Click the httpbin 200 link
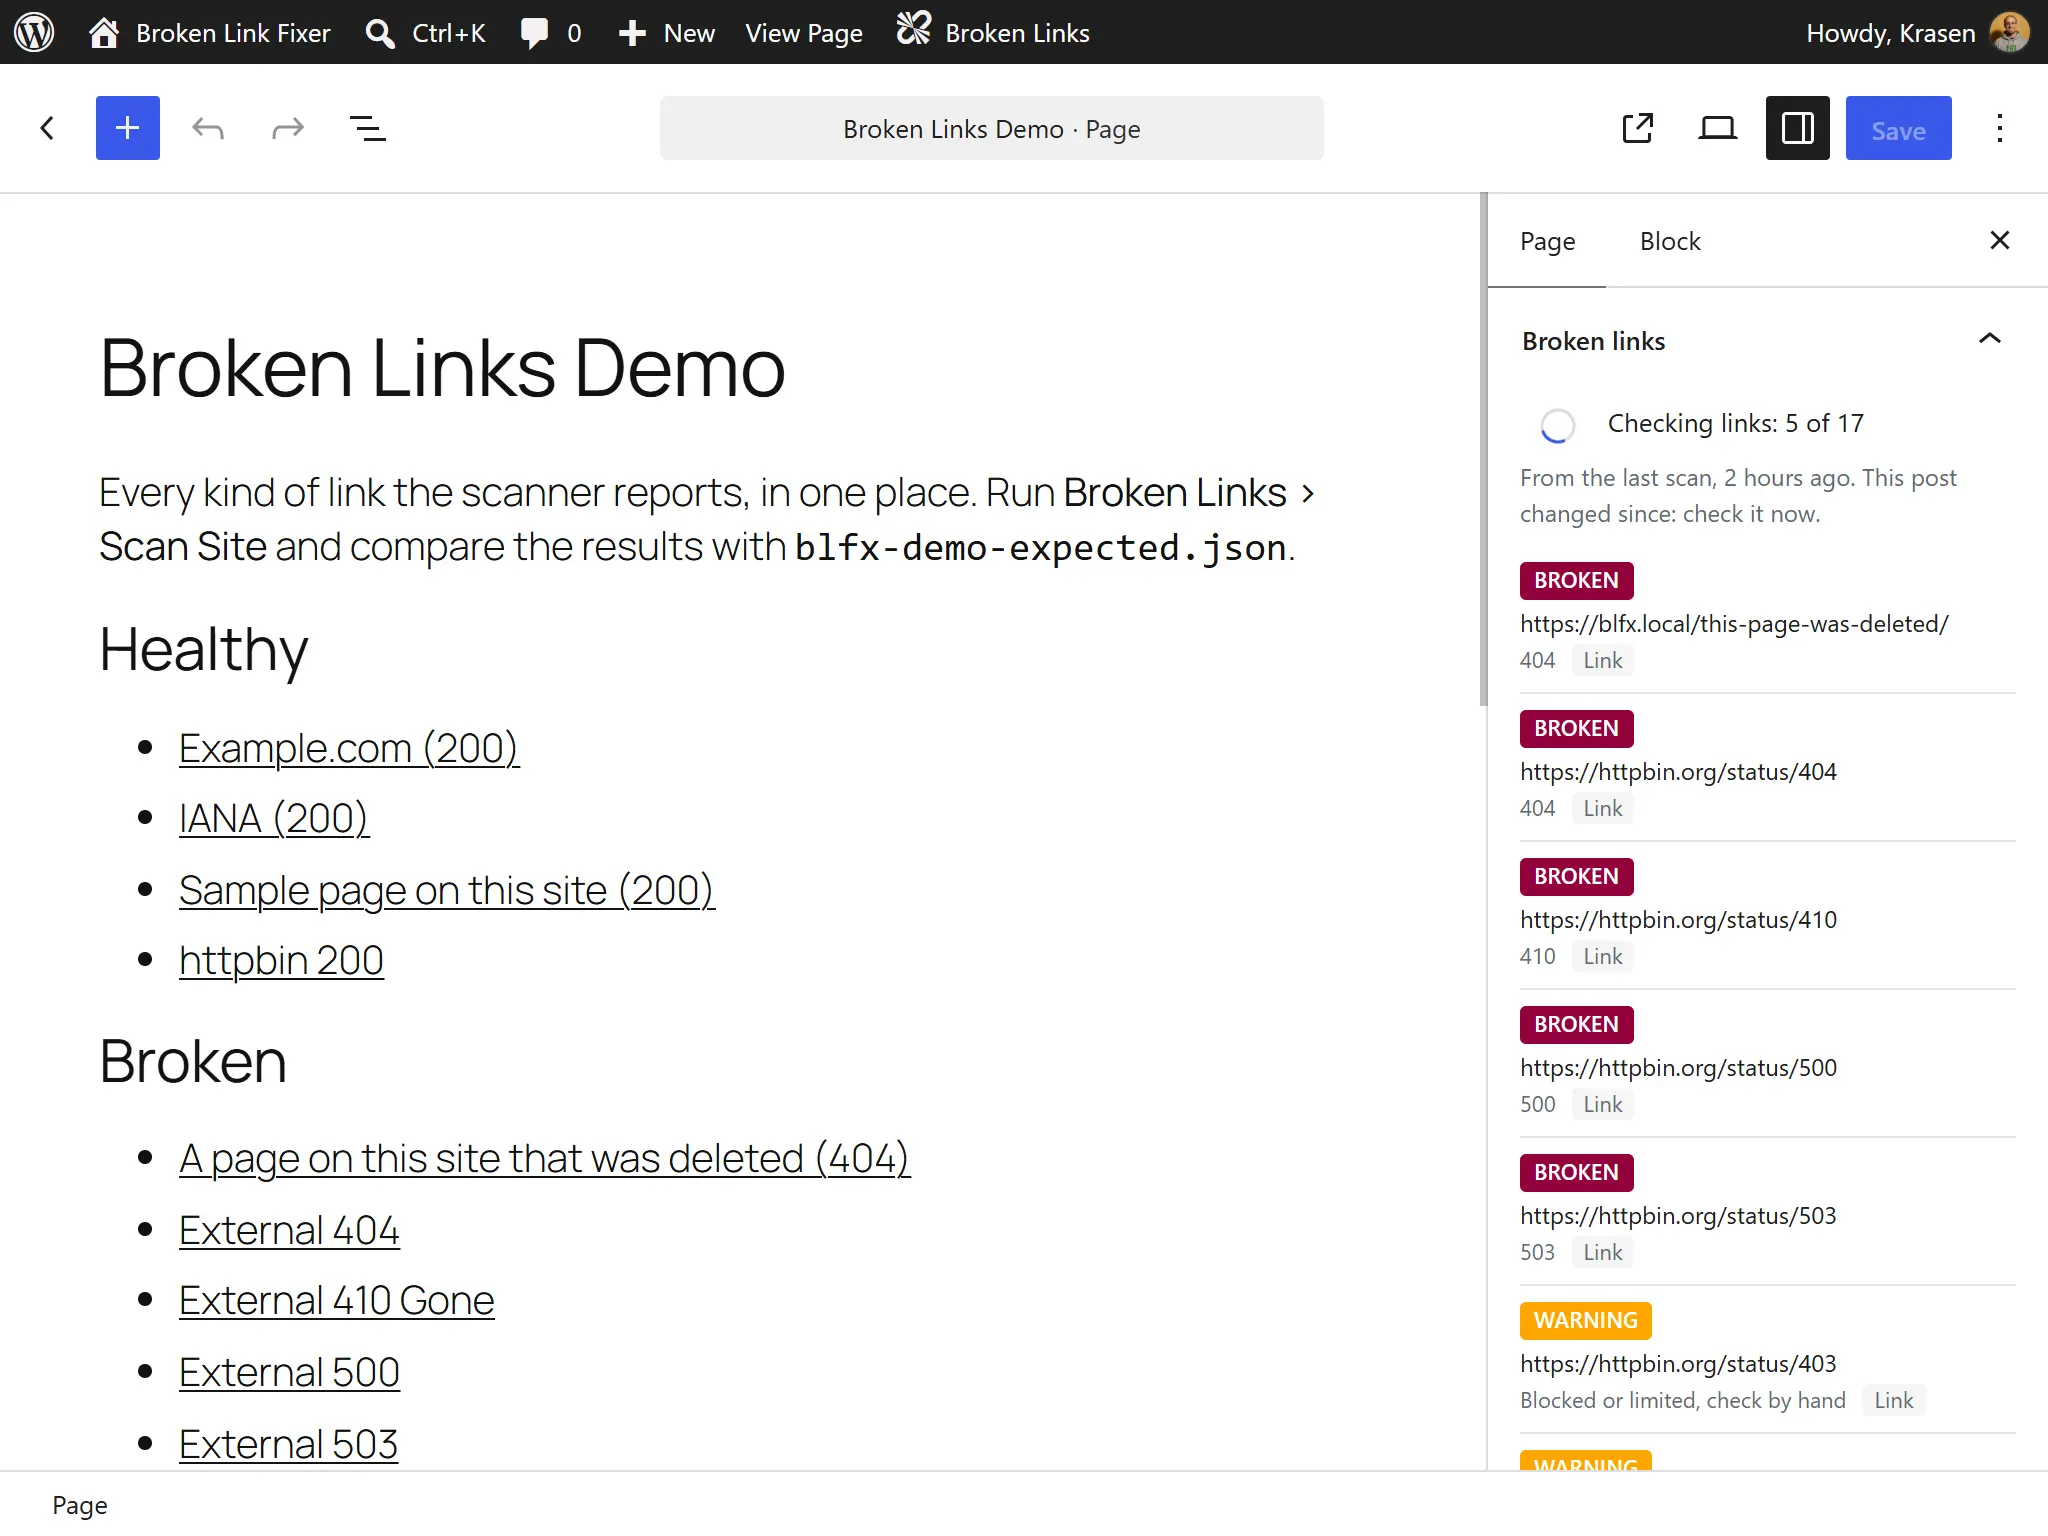The image size is (2048, 1536). coord(281,960)
